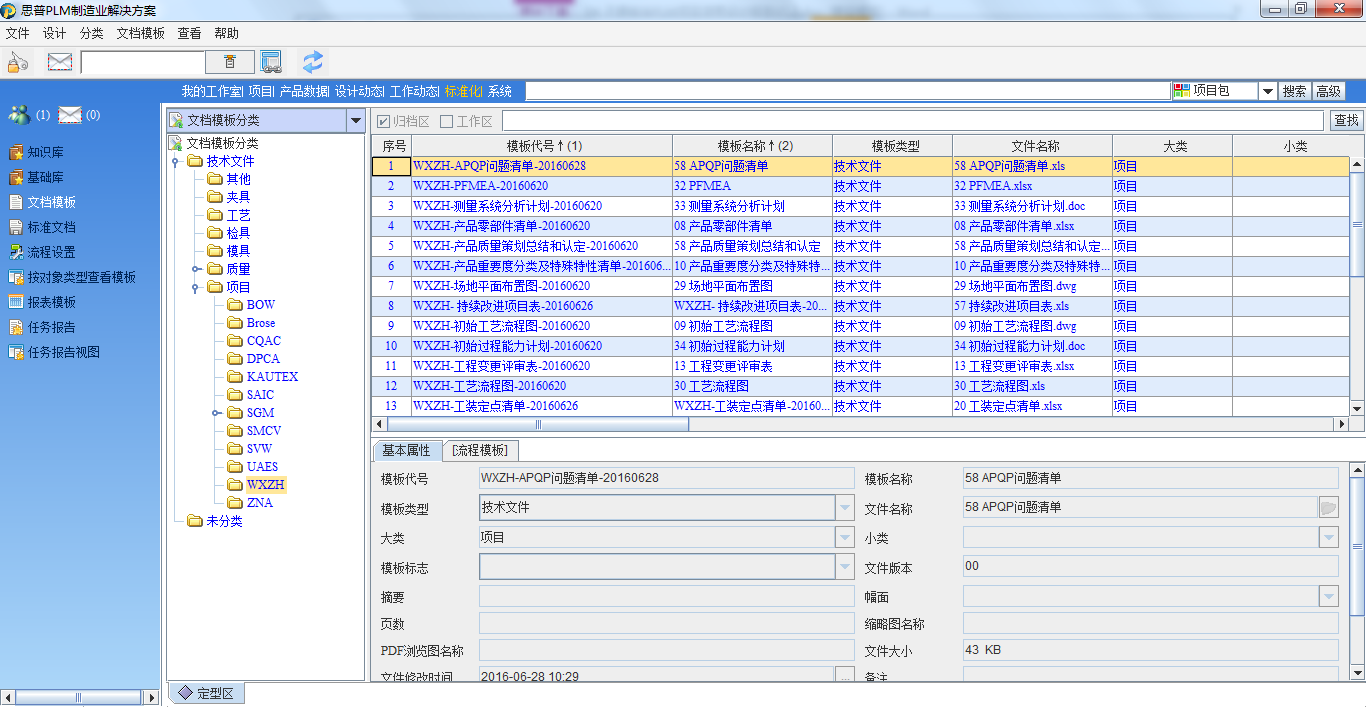The height and width of the screenshot is (707, 1366).
Task: Open the 项目包 search scope dropdown
Action: 1267,91
